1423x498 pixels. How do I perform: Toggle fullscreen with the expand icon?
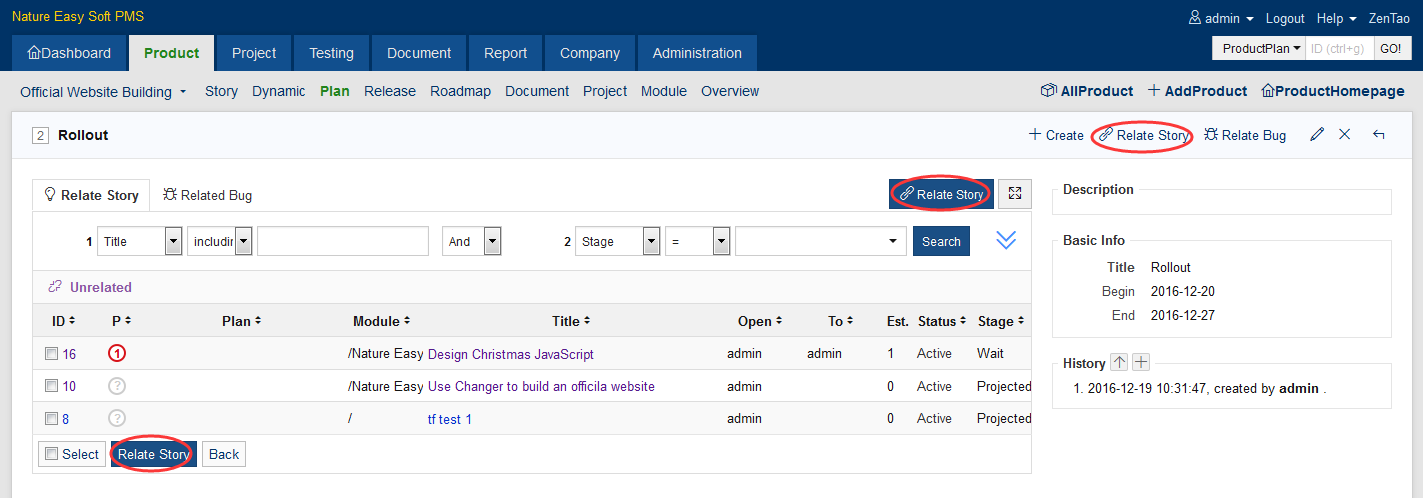pos(1014,194)
